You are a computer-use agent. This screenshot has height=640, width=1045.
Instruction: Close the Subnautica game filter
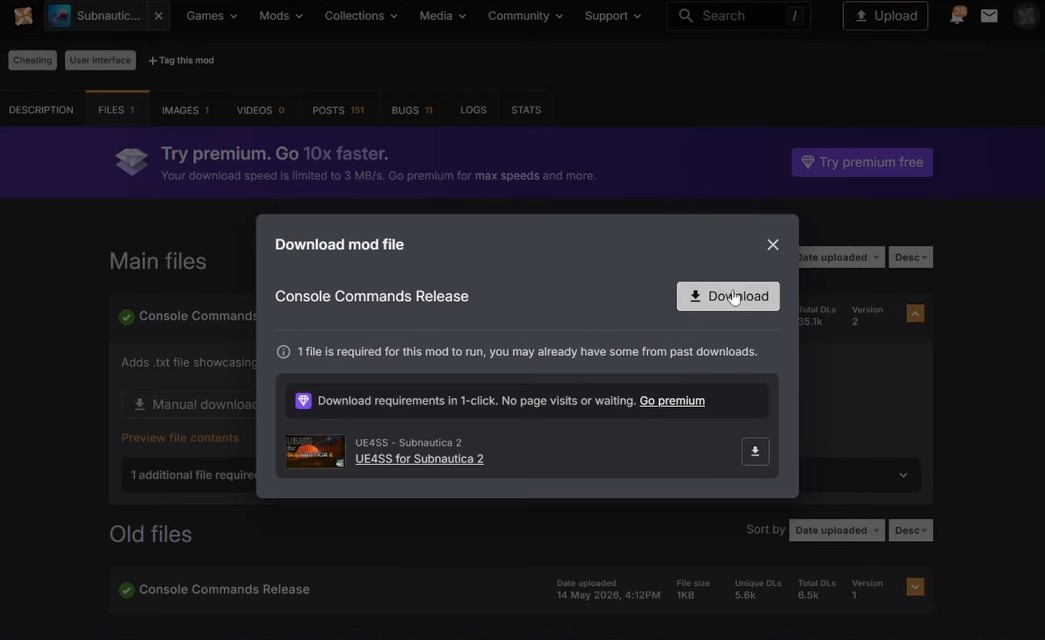159,15
